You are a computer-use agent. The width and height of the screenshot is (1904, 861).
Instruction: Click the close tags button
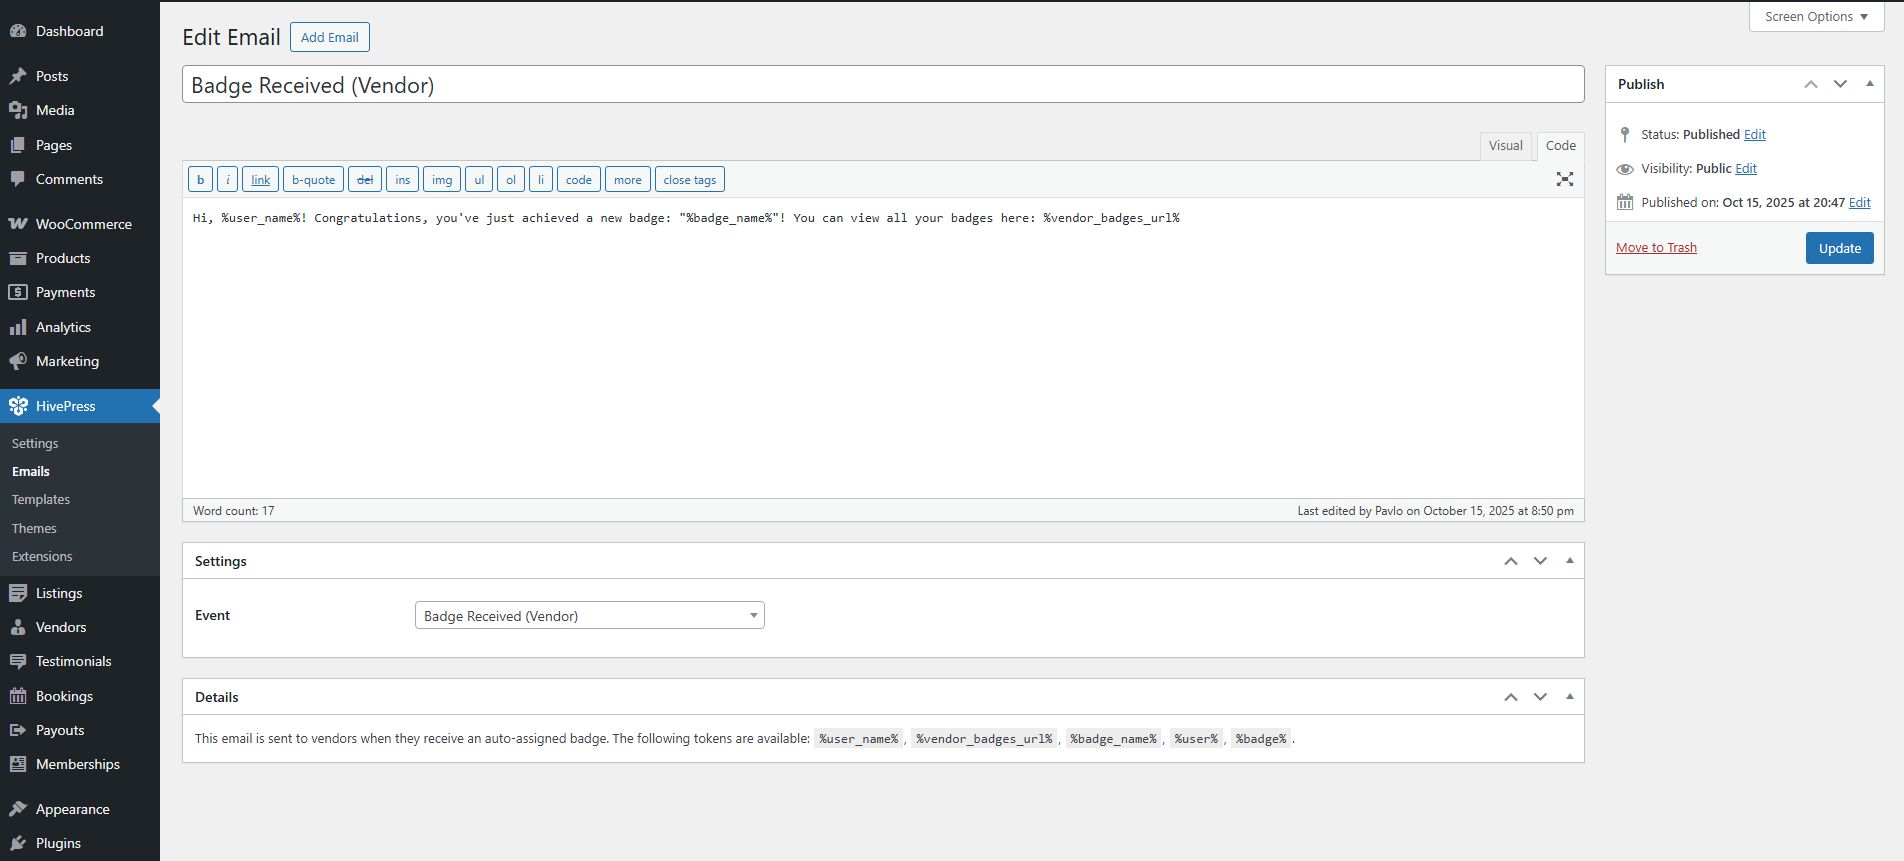tap(690, 180)
